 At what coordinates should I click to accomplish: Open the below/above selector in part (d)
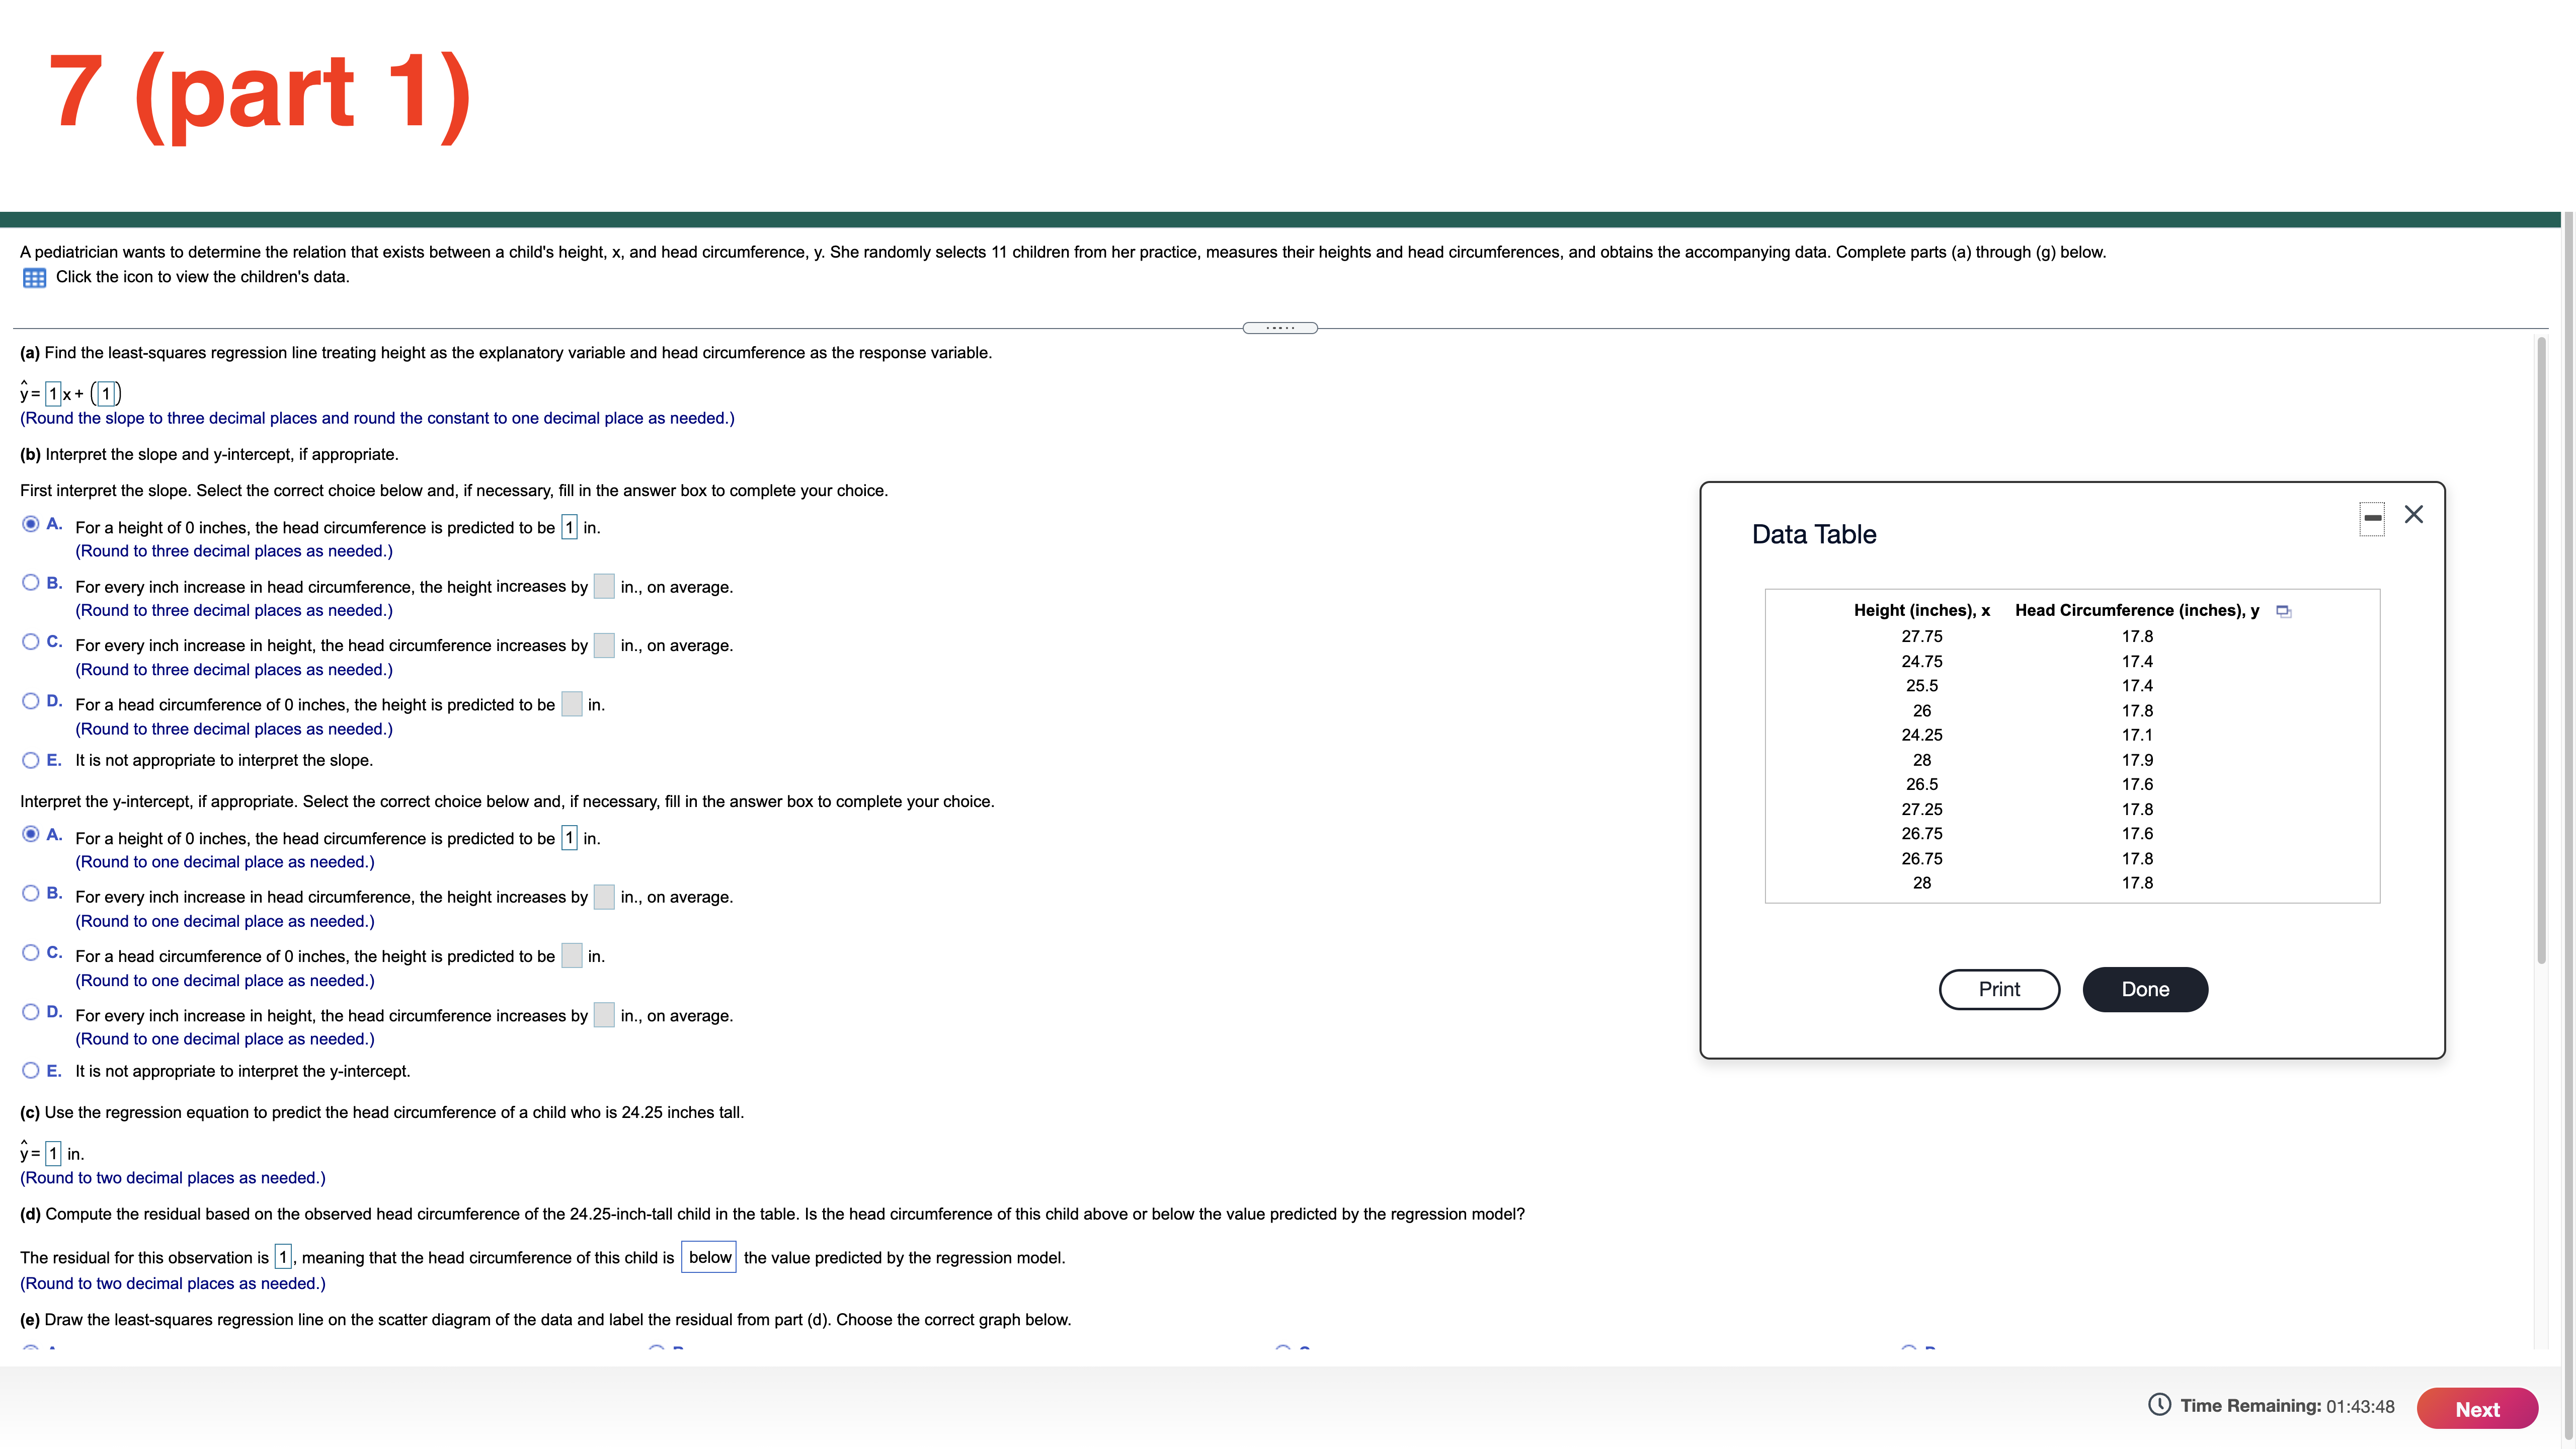pyautogui.click(x=708, y=1257)
